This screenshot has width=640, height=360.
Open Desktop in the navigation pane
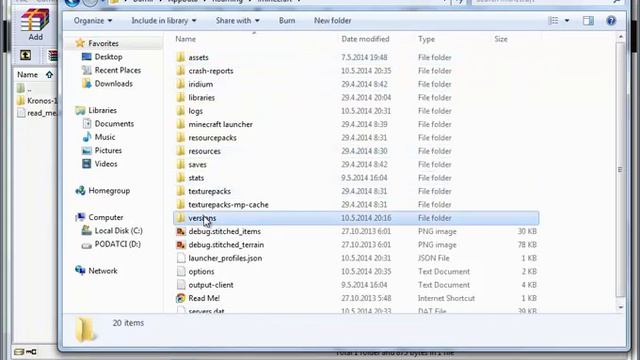pyautogui.click(x=108, y=57)
